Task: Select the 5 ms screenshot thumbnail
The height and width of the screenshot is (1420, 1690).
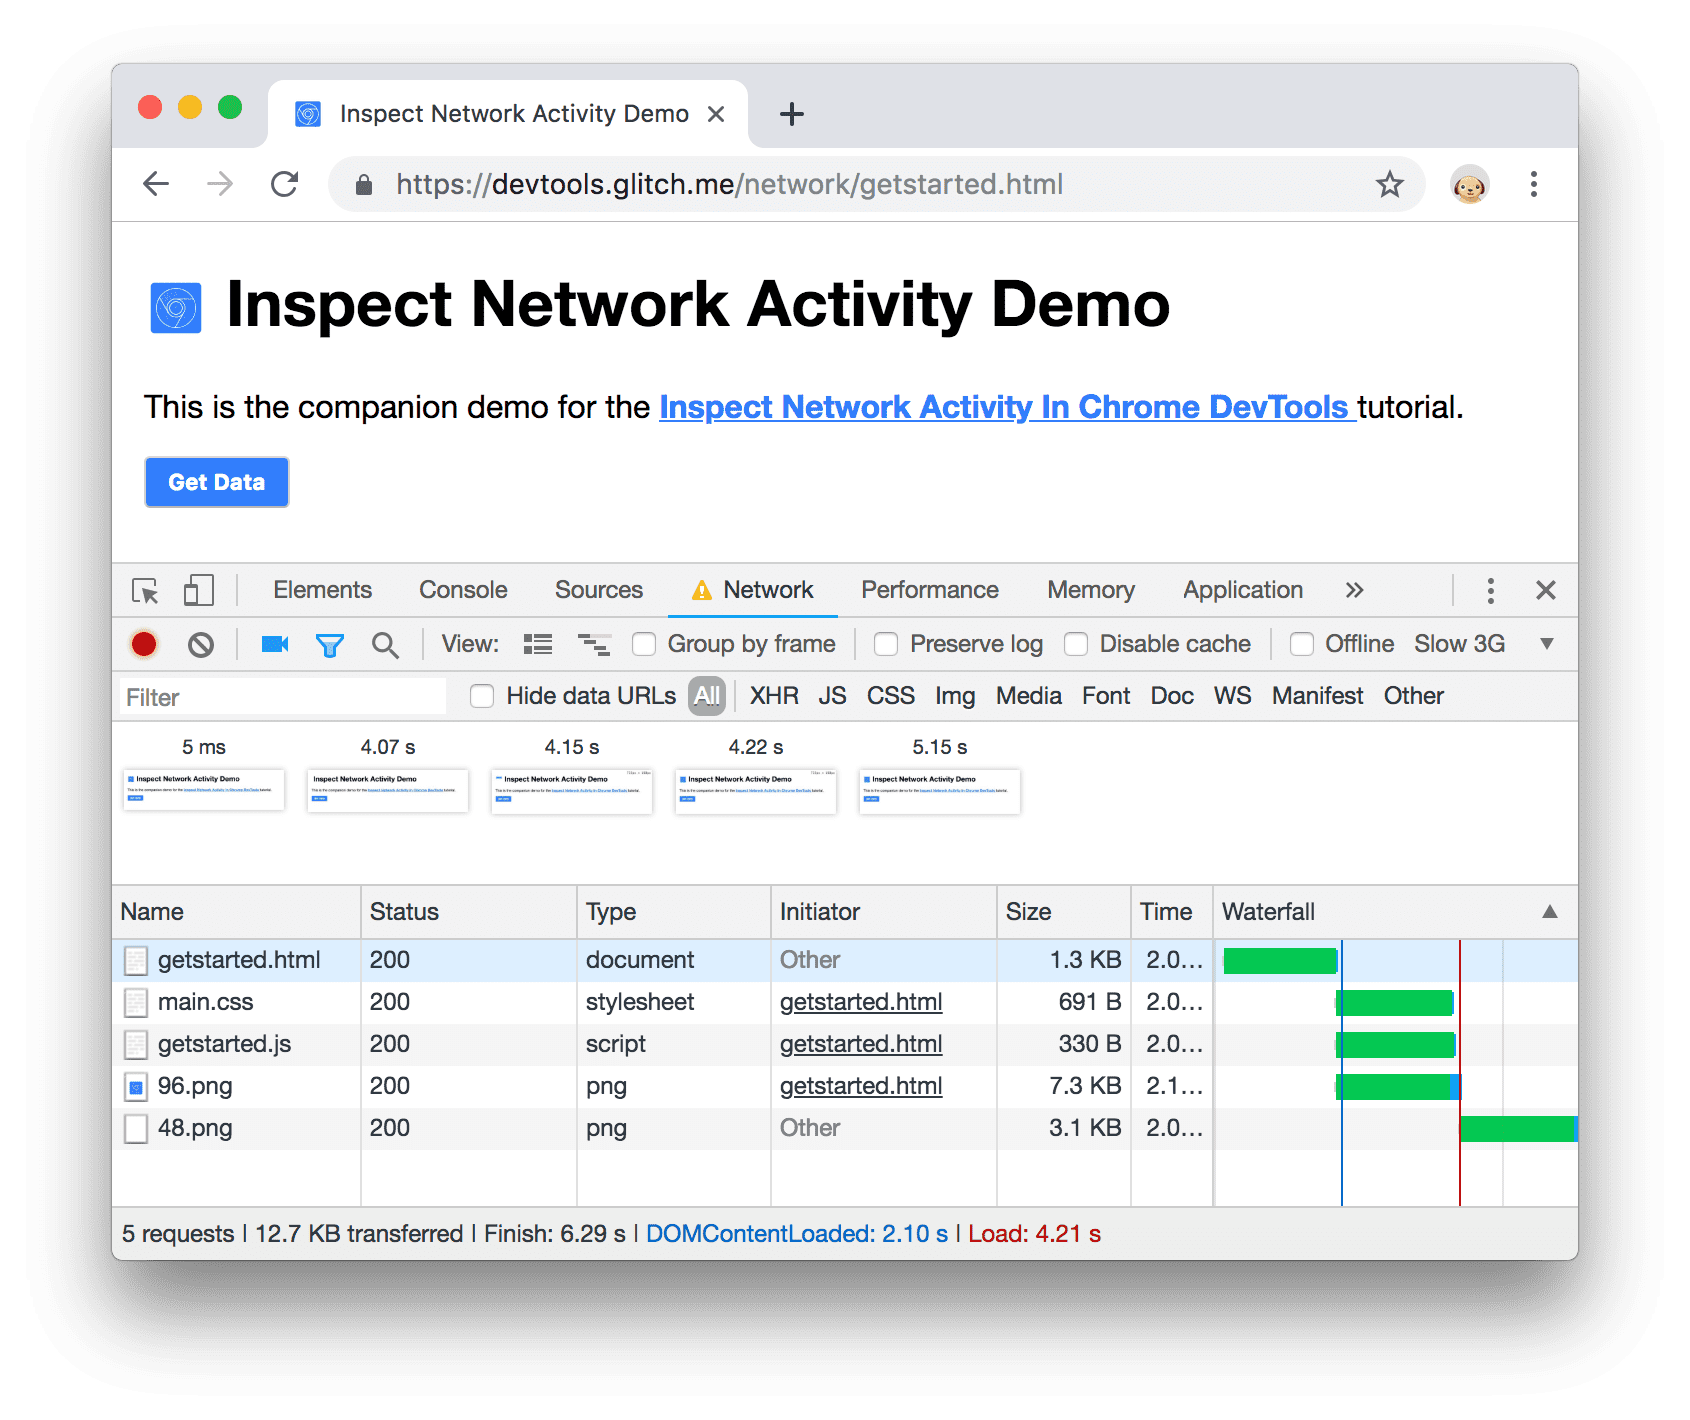Action: (x=204, y=789)
